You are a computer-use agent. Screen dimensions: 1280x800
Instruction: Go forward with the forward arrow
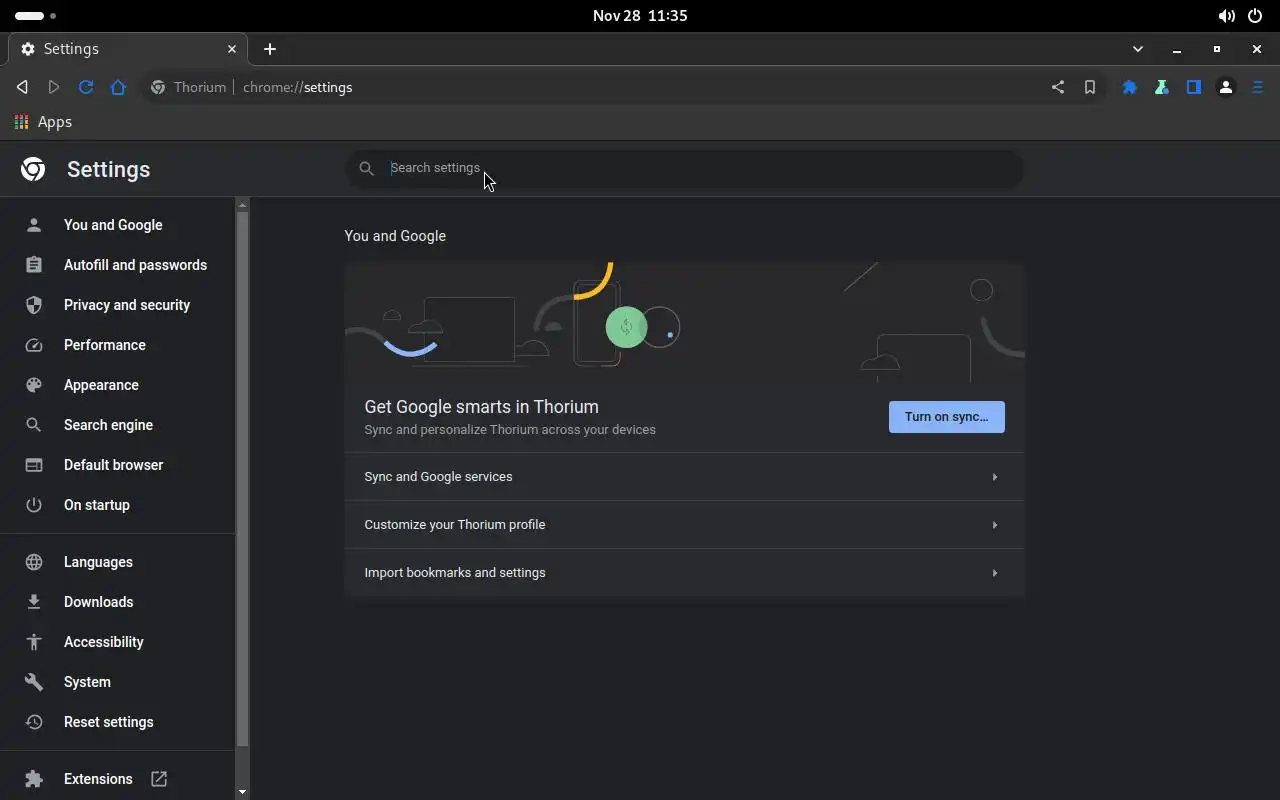(54, 87)
